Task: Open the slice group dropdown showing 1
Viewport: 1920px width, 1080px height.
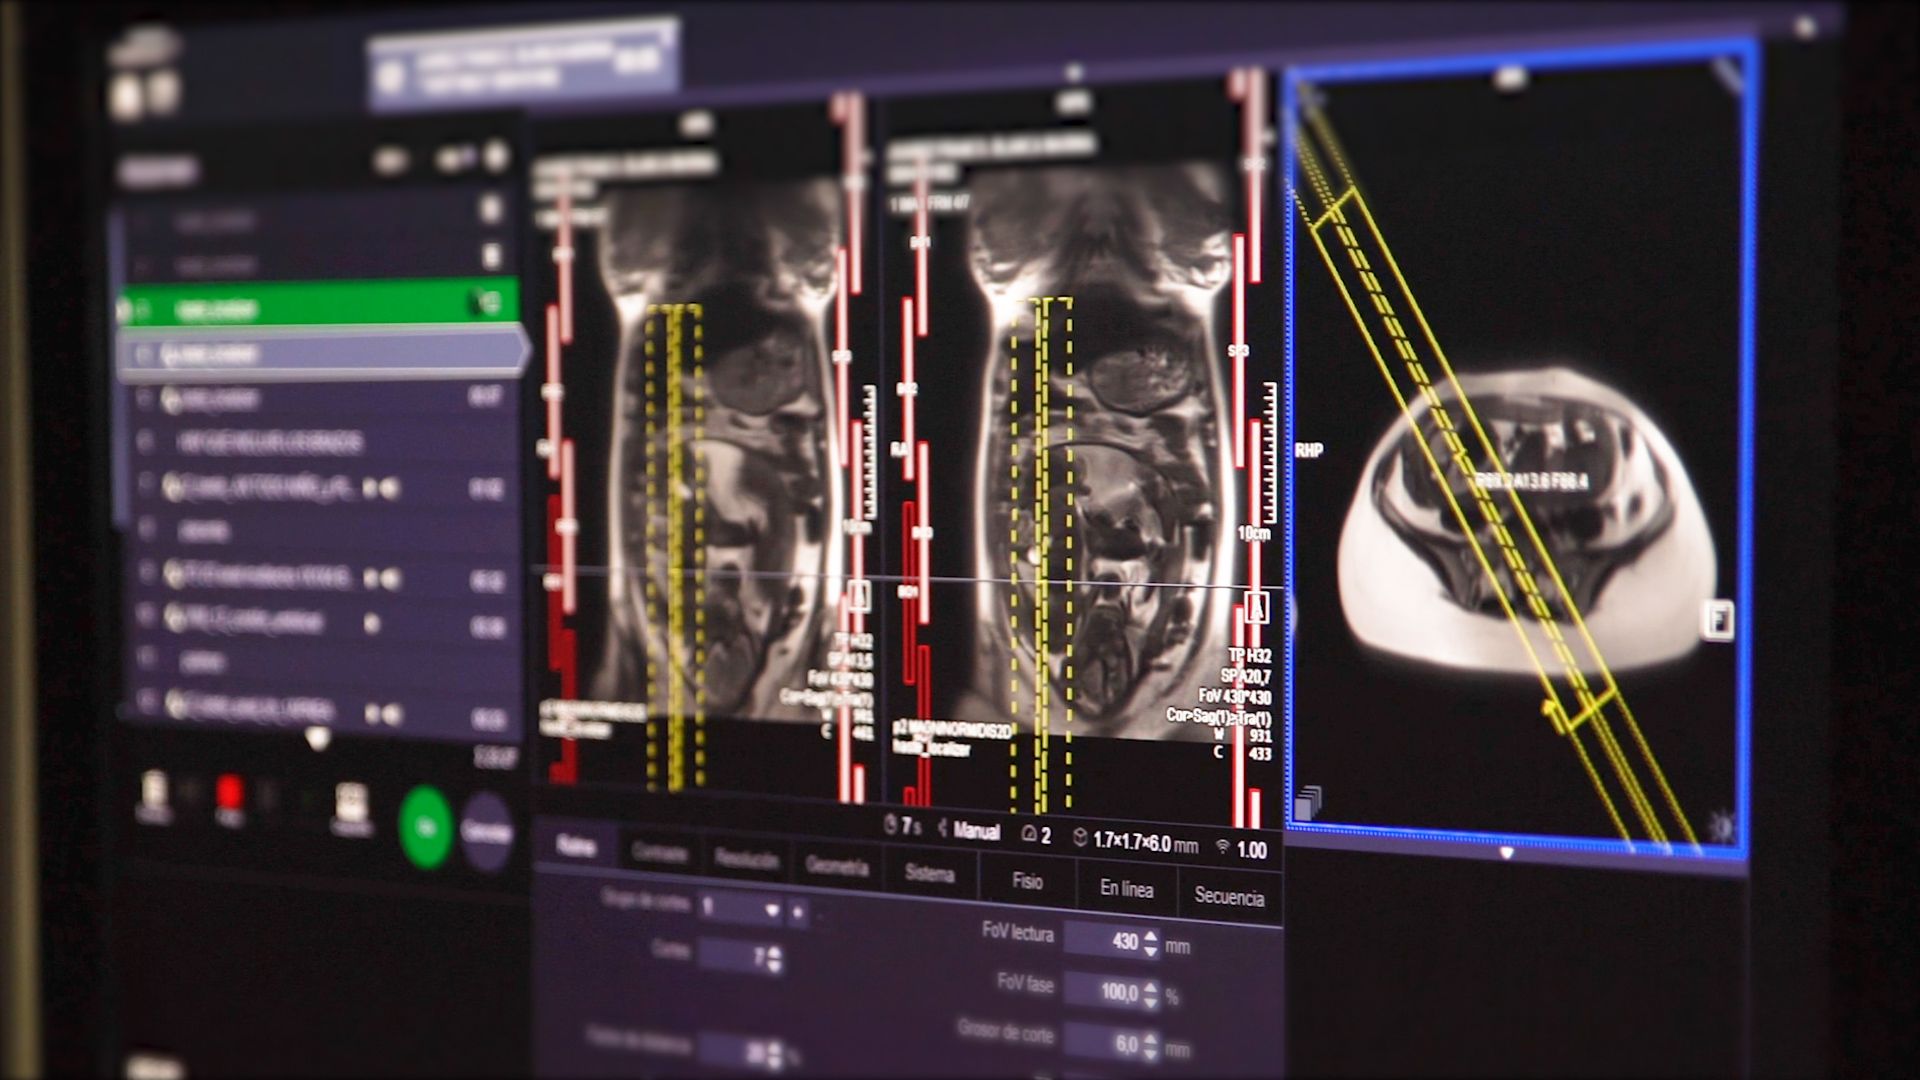Action: [741, 909]
